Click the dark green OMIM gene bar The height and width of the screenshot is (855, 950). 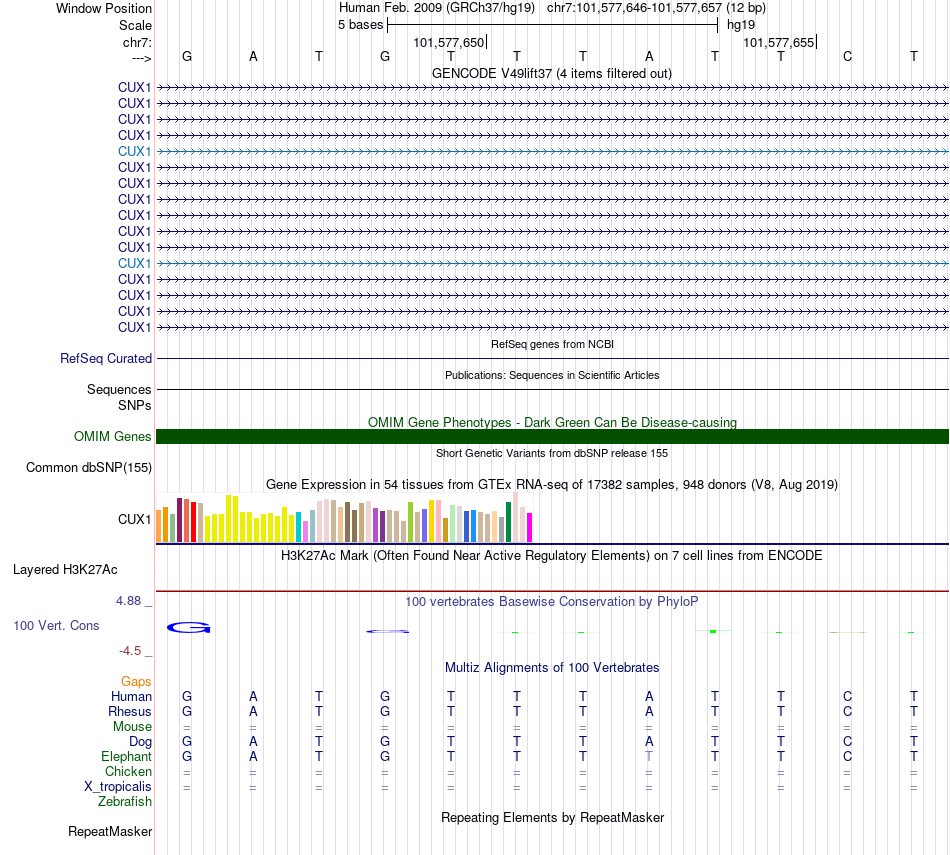[552, 436]
